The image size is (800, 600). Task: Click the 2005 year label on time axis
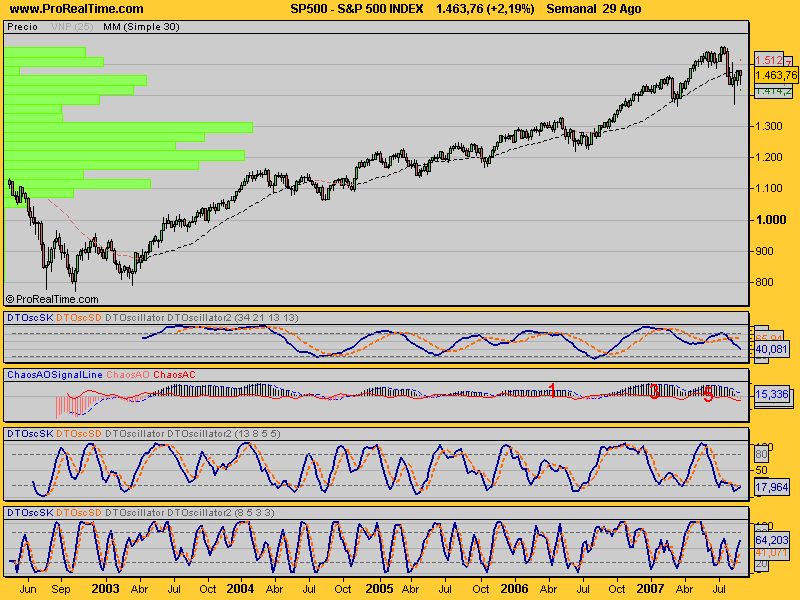(379, 589)
